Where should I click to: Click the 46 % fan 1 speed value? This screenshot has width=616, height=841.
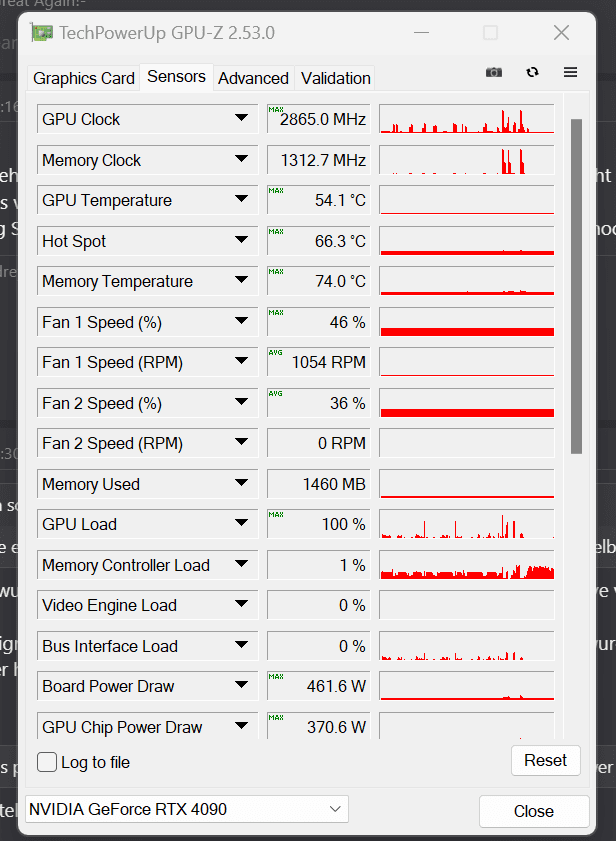(x=319, y=321)
